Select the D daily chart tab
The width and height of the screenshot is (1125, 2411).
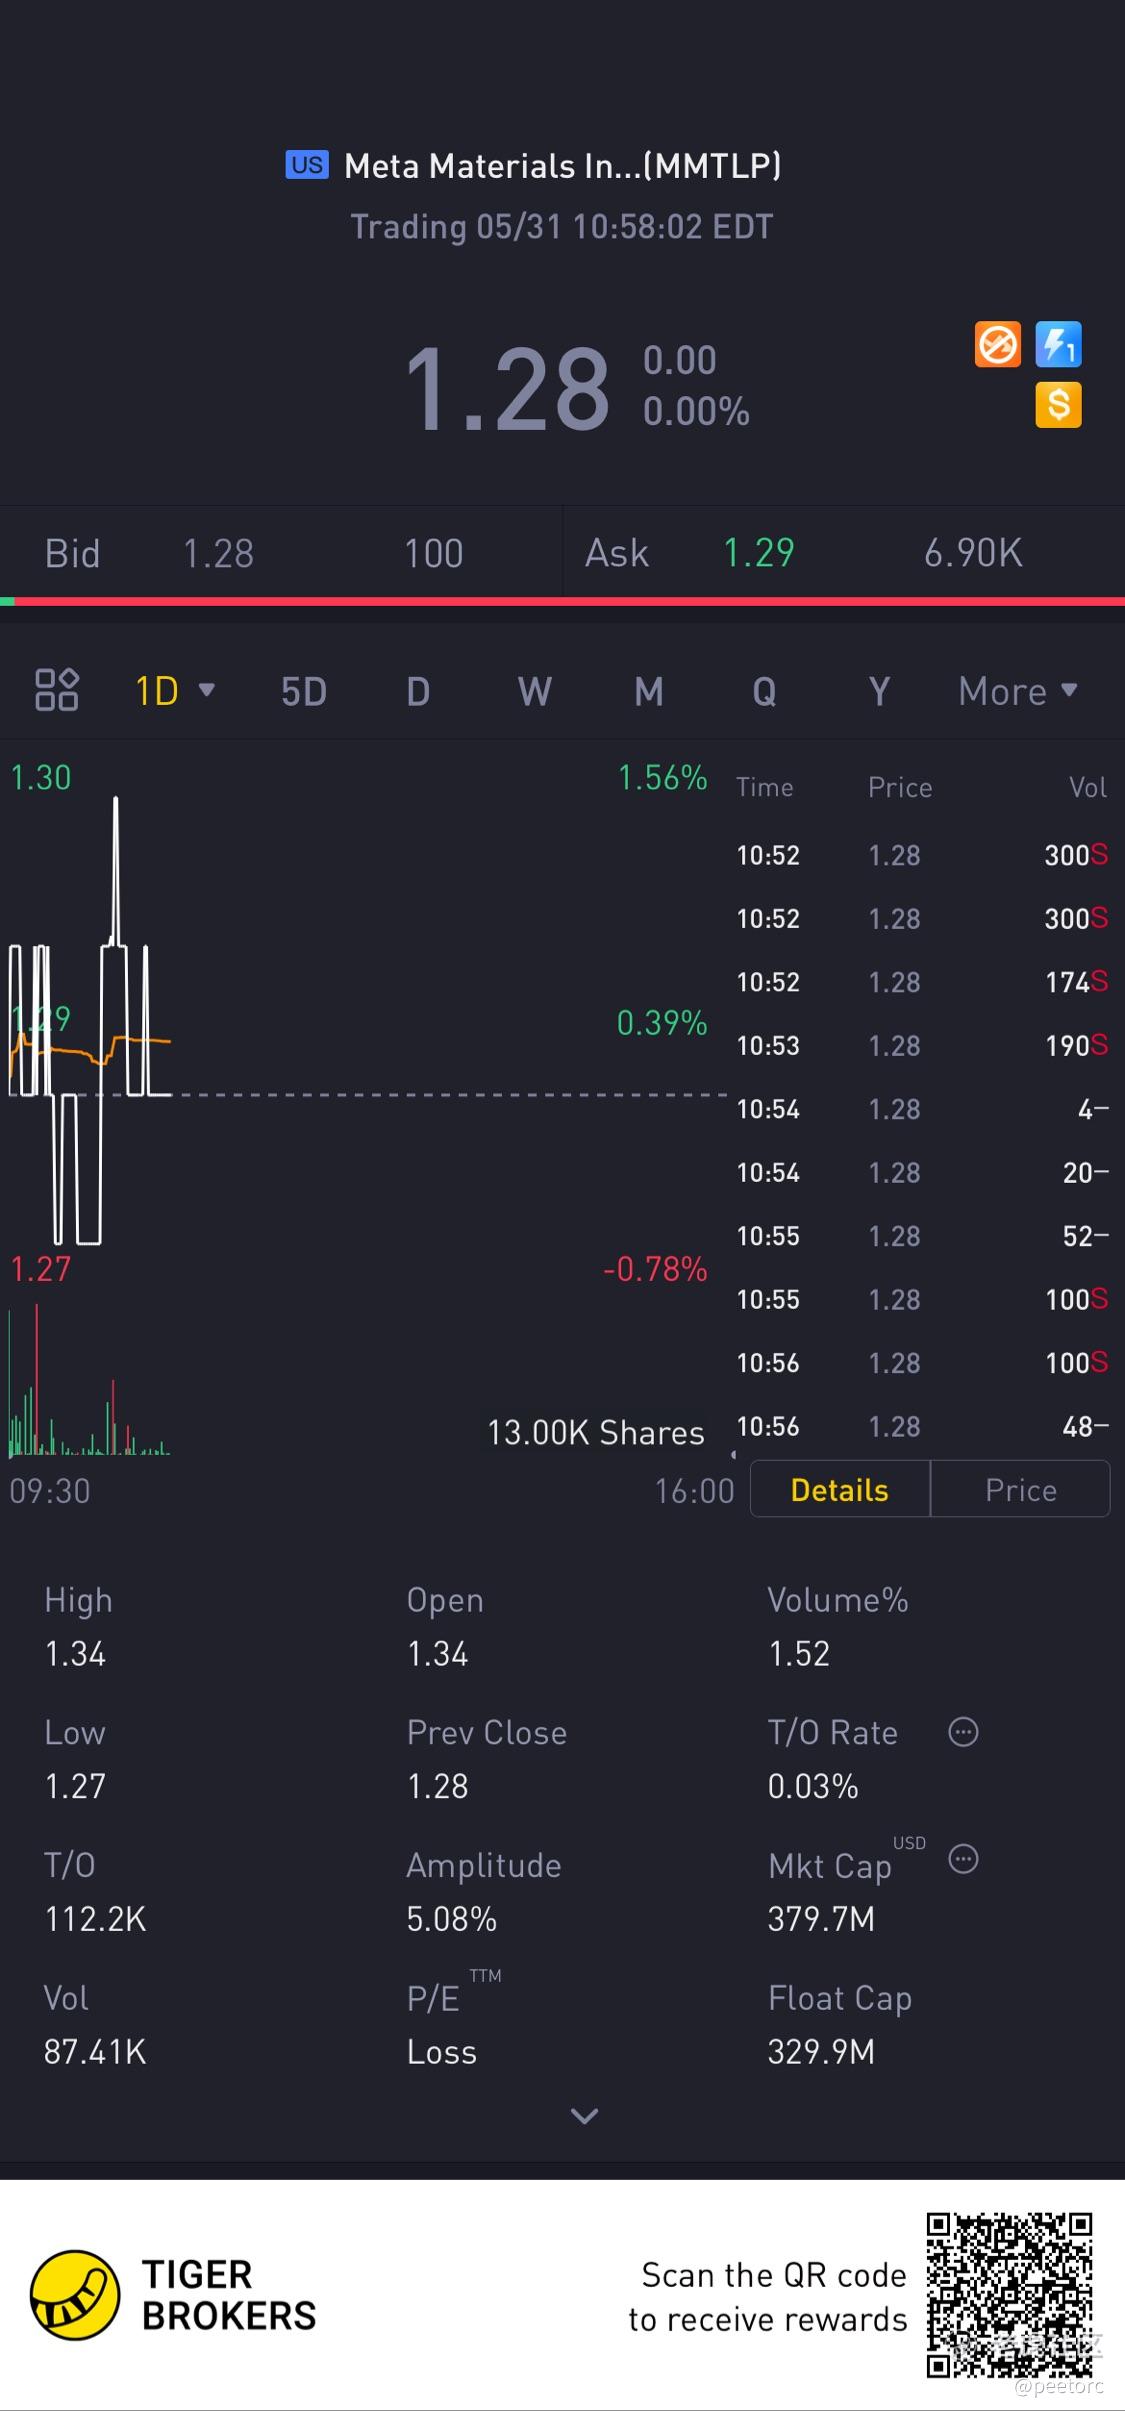(418, 691)
